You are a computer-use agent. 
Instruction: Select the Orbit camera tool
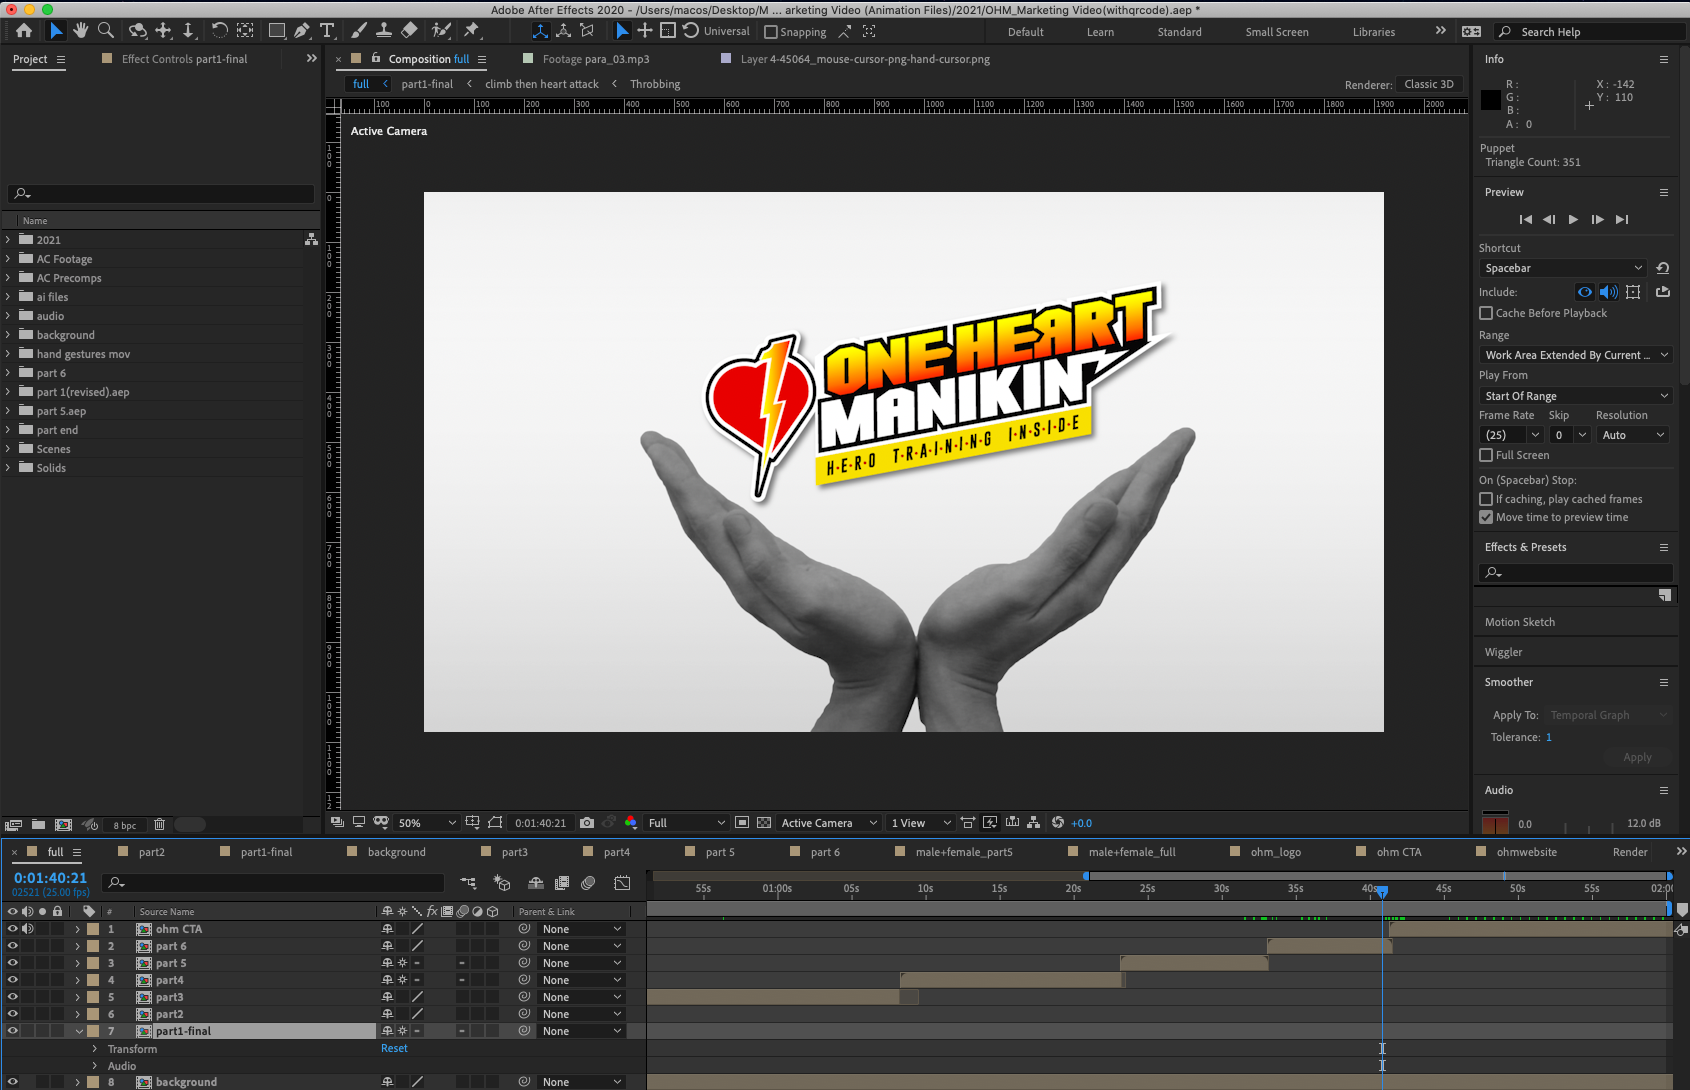[138, 31]
